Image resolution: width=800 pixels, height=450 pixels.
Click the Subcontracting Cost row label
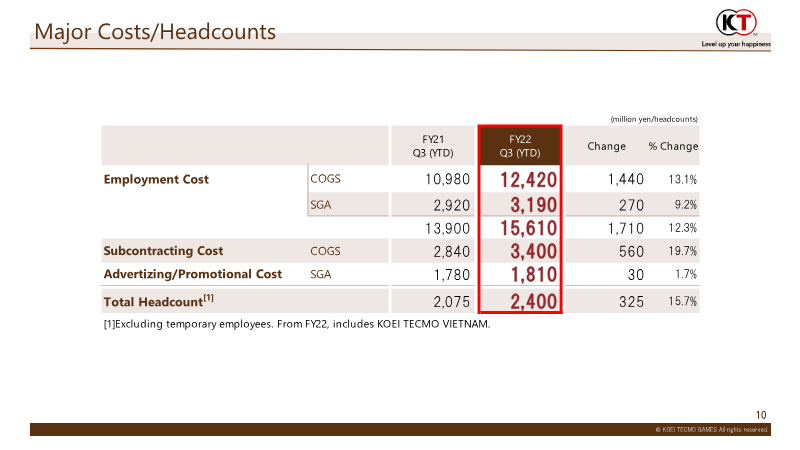(x=163, y=251)
